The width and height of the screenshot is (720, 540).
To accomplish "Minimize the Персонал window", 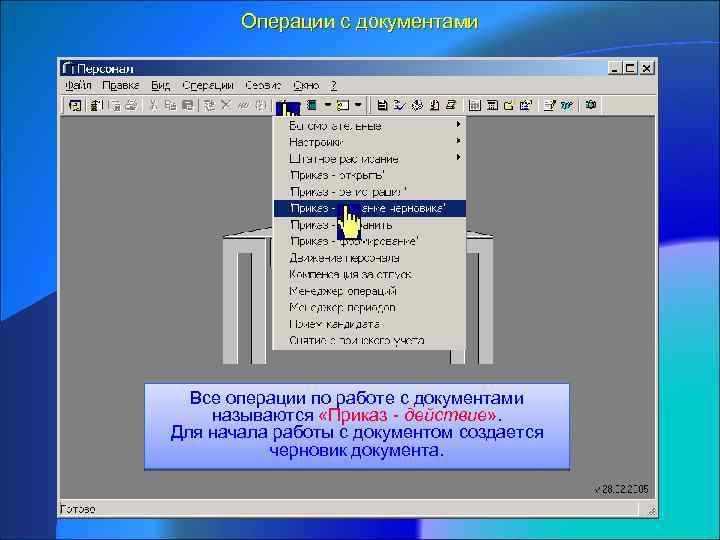I will [615, 68].
